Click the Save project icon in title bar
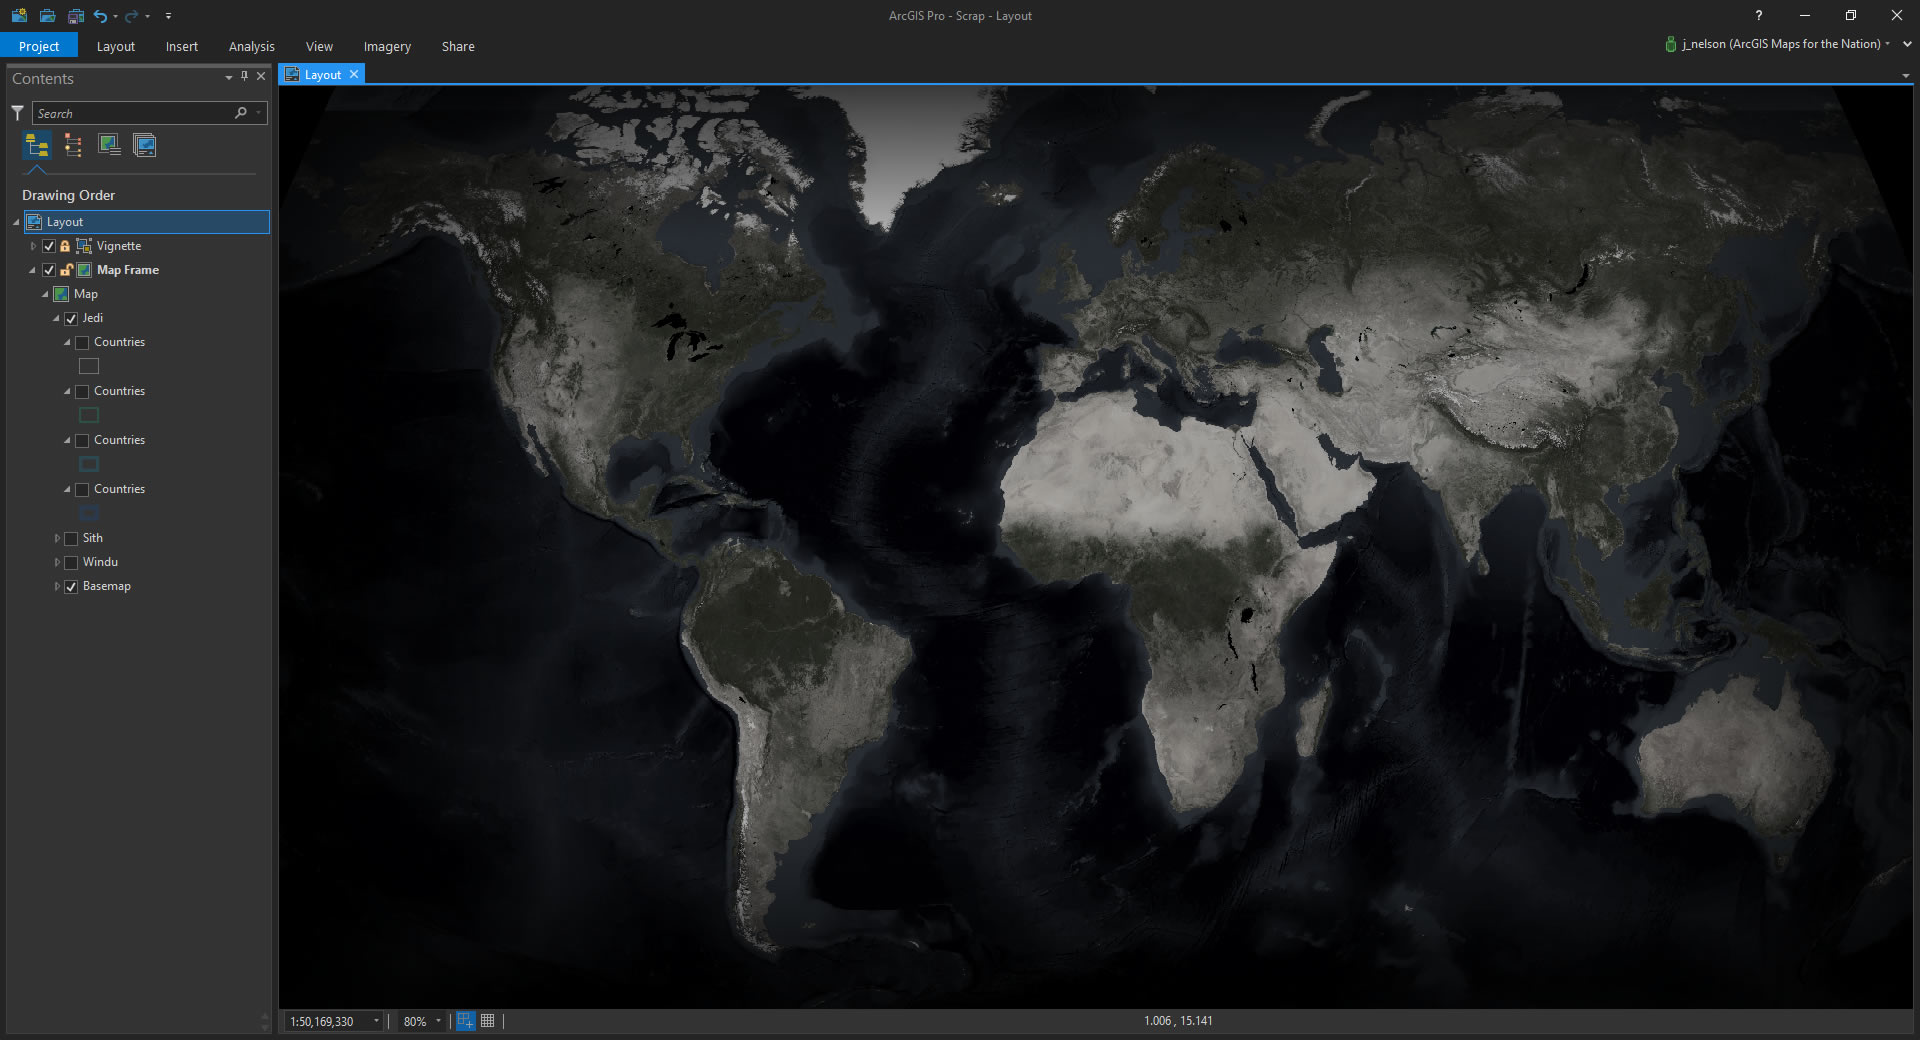Viewport: 1920px width, 1040px height. pos(75,16)
